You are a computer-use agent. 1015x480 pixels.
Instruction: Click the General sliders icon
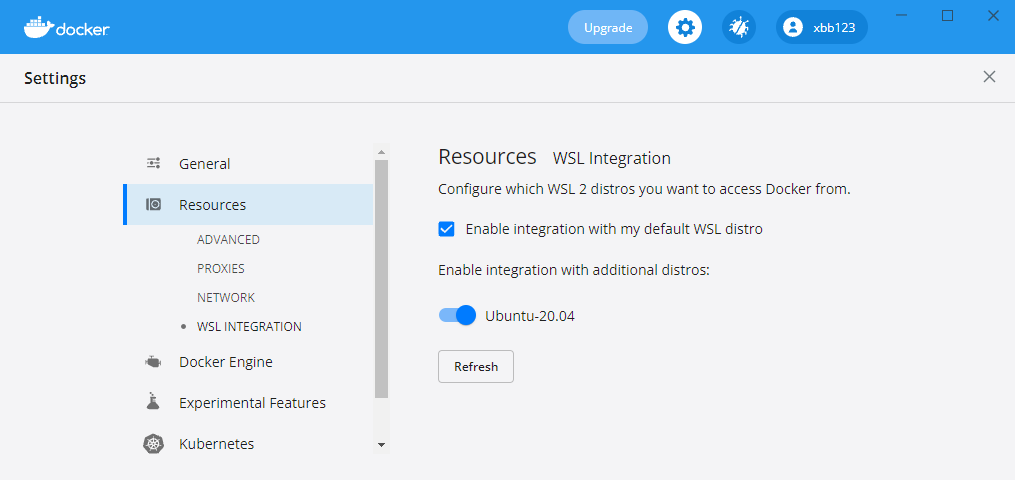[153, 164]
